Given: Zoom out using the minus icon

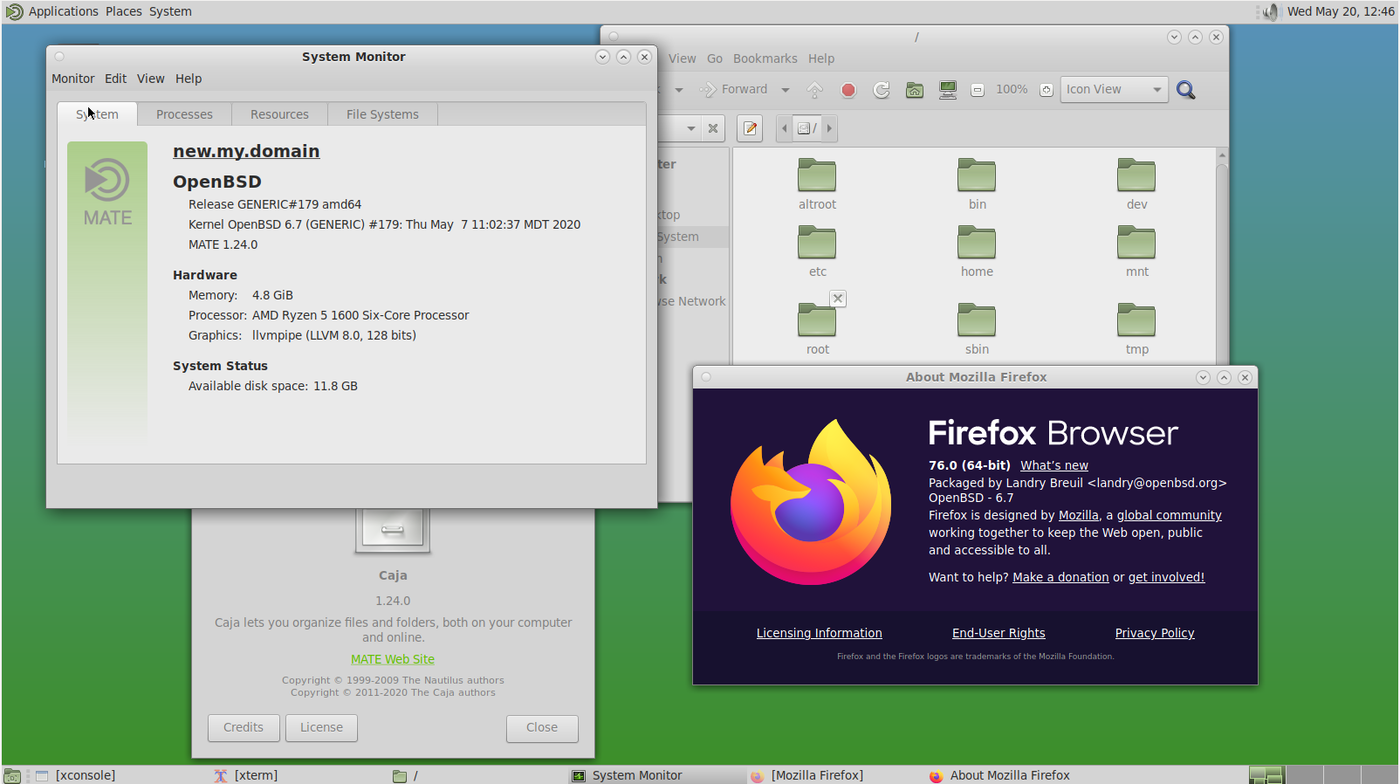Looking at the screenshot, I should coord(977,90).
